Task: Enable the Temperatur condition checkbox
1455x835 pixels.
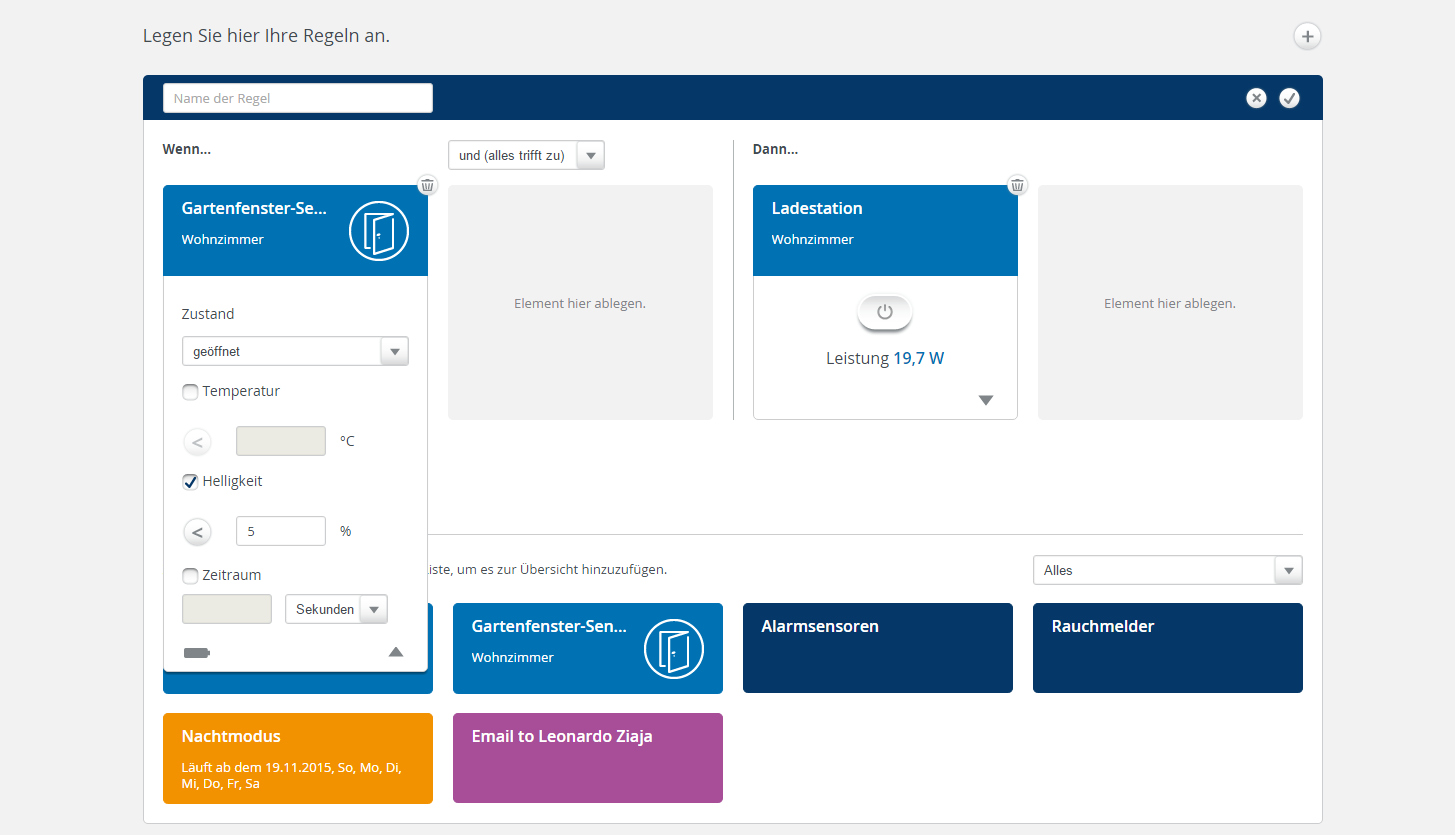Action: [190, 392]
